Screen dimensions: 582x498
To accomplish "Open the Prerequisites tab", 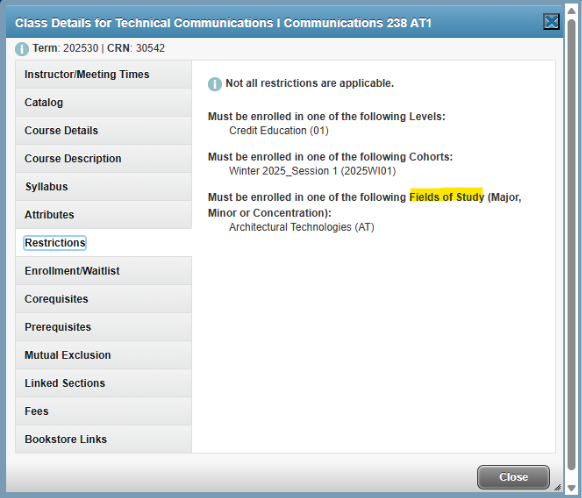I will pos(104,327).
